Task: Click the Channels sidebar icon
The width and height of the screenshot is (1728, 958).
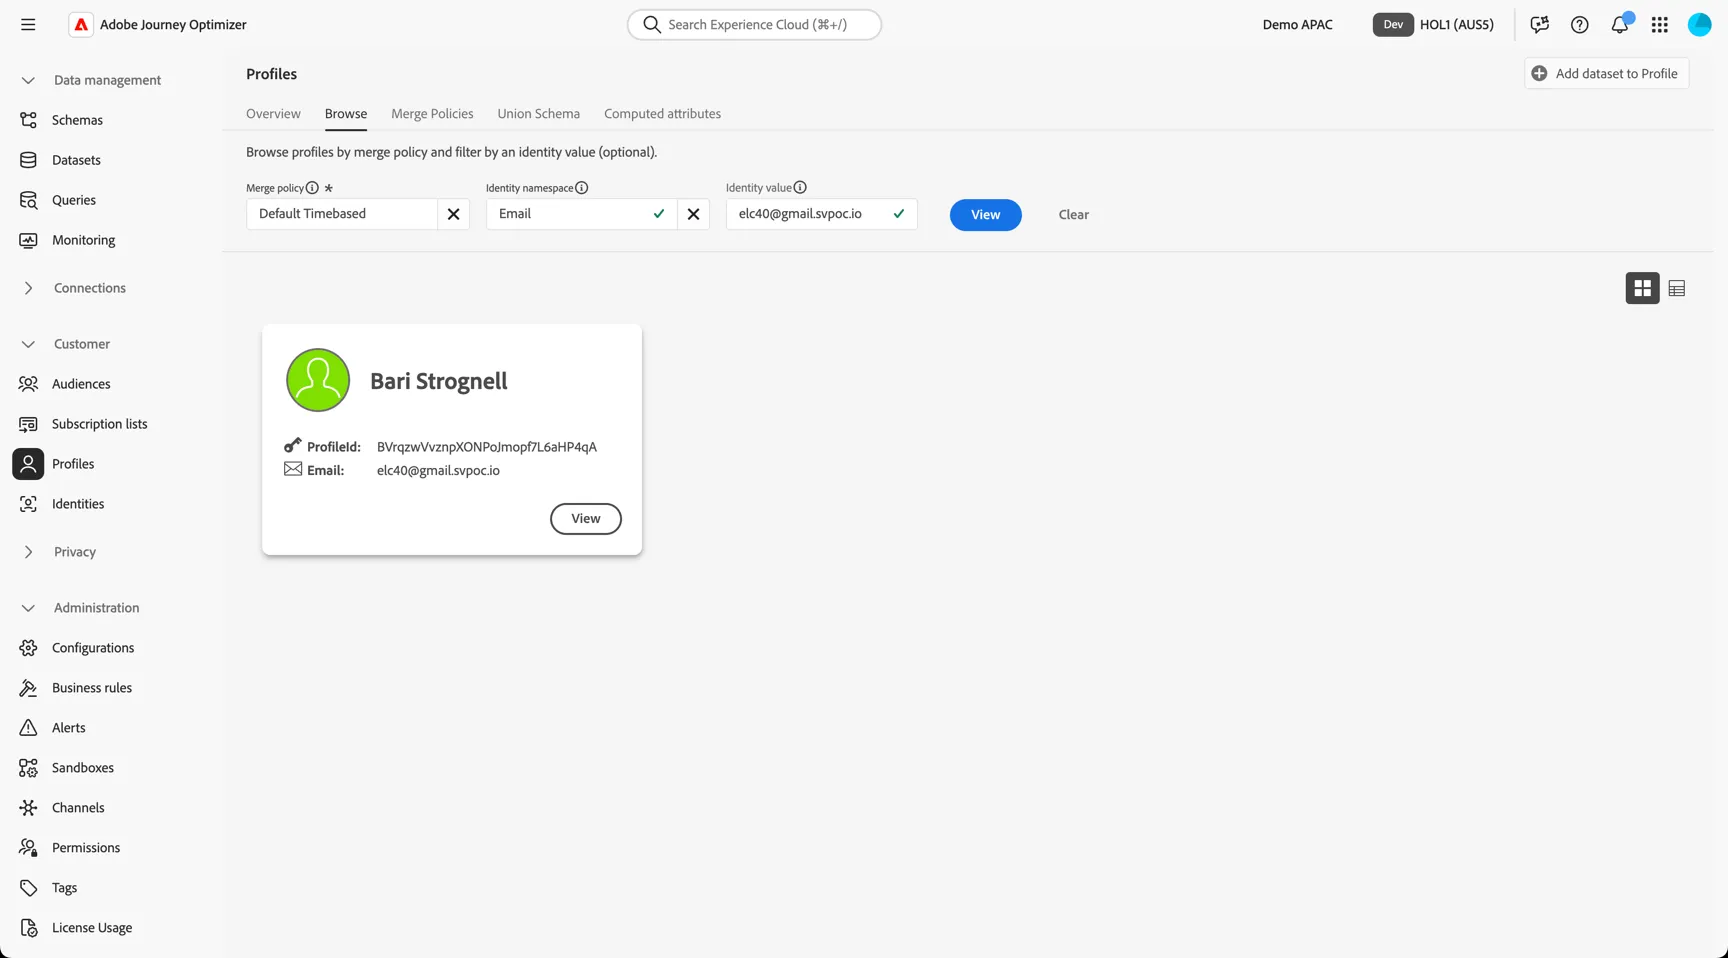Action: [x=28, y=808]
